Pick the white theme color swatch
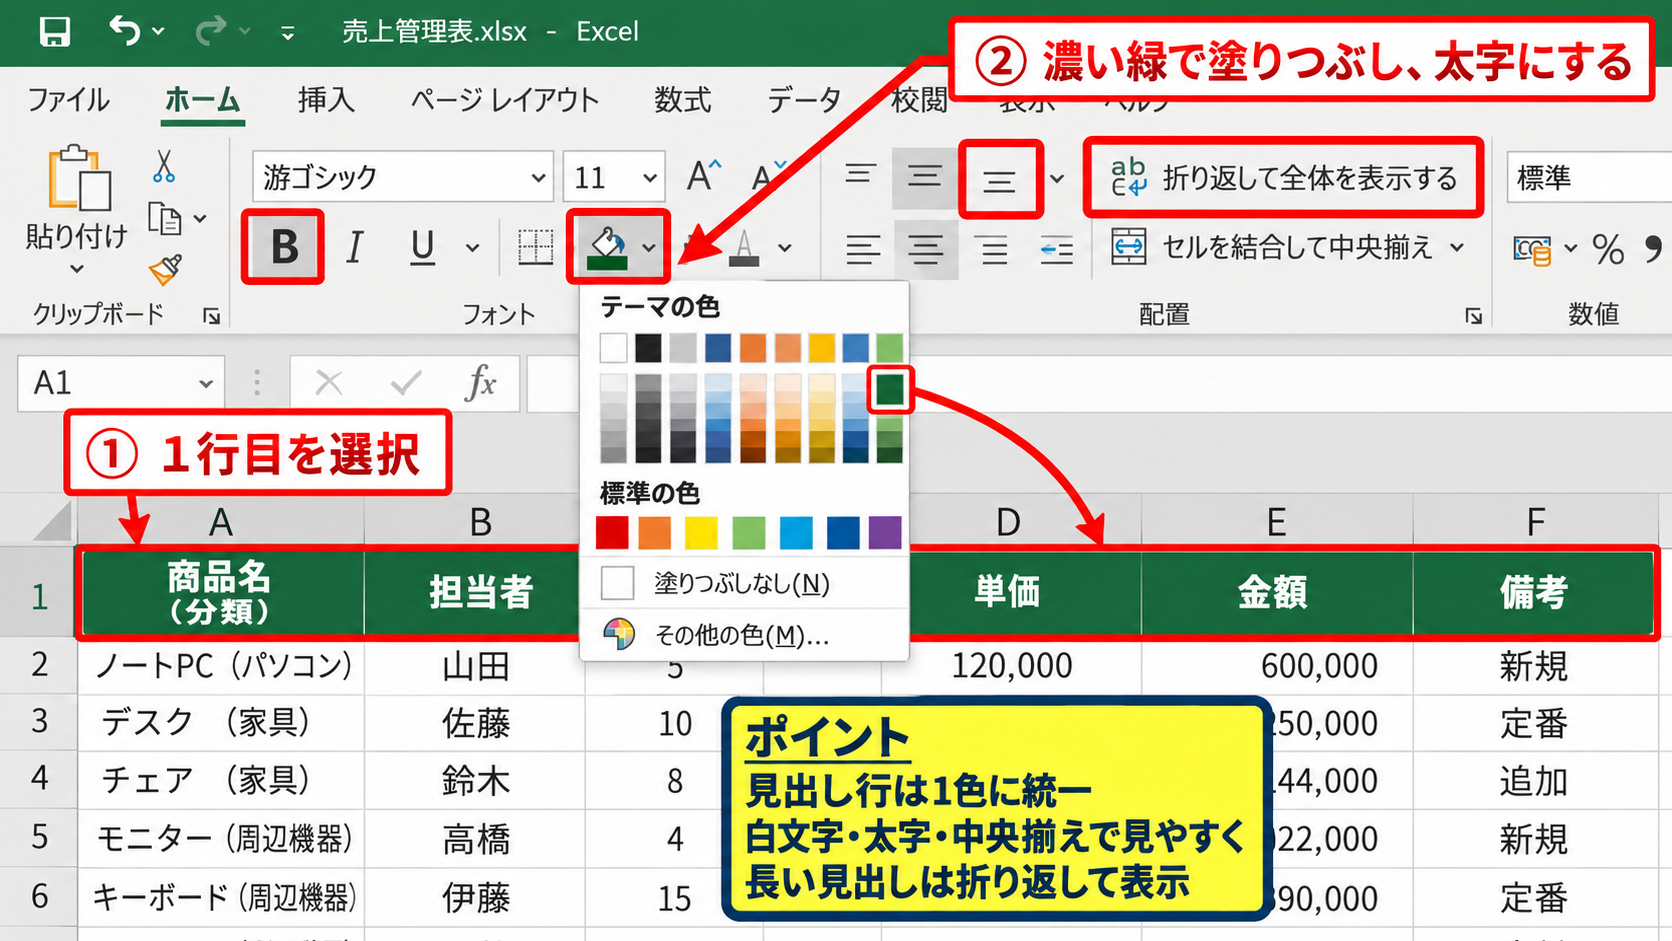 pos(613,348)
